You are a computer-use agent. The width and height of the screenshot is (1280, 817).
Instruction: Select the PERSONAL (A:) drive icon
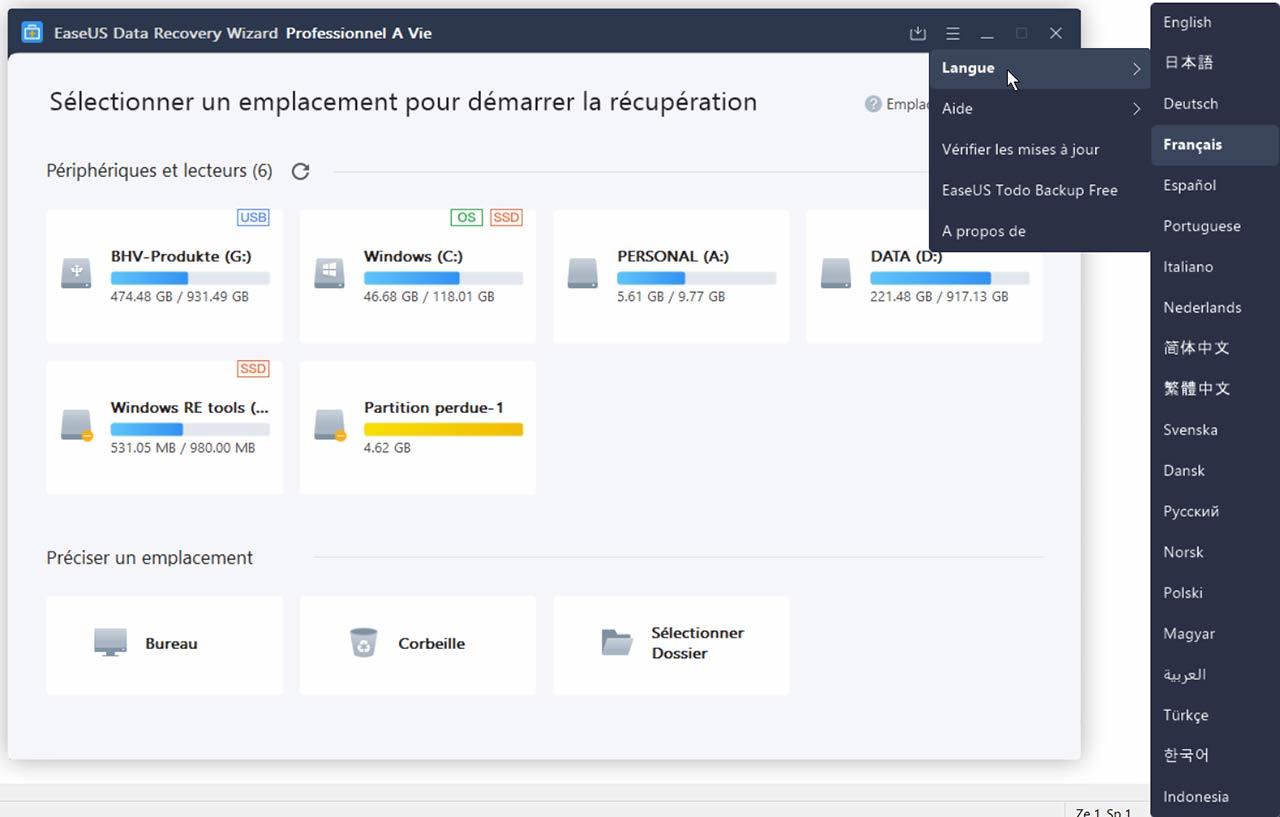click(x=583, y=273)
